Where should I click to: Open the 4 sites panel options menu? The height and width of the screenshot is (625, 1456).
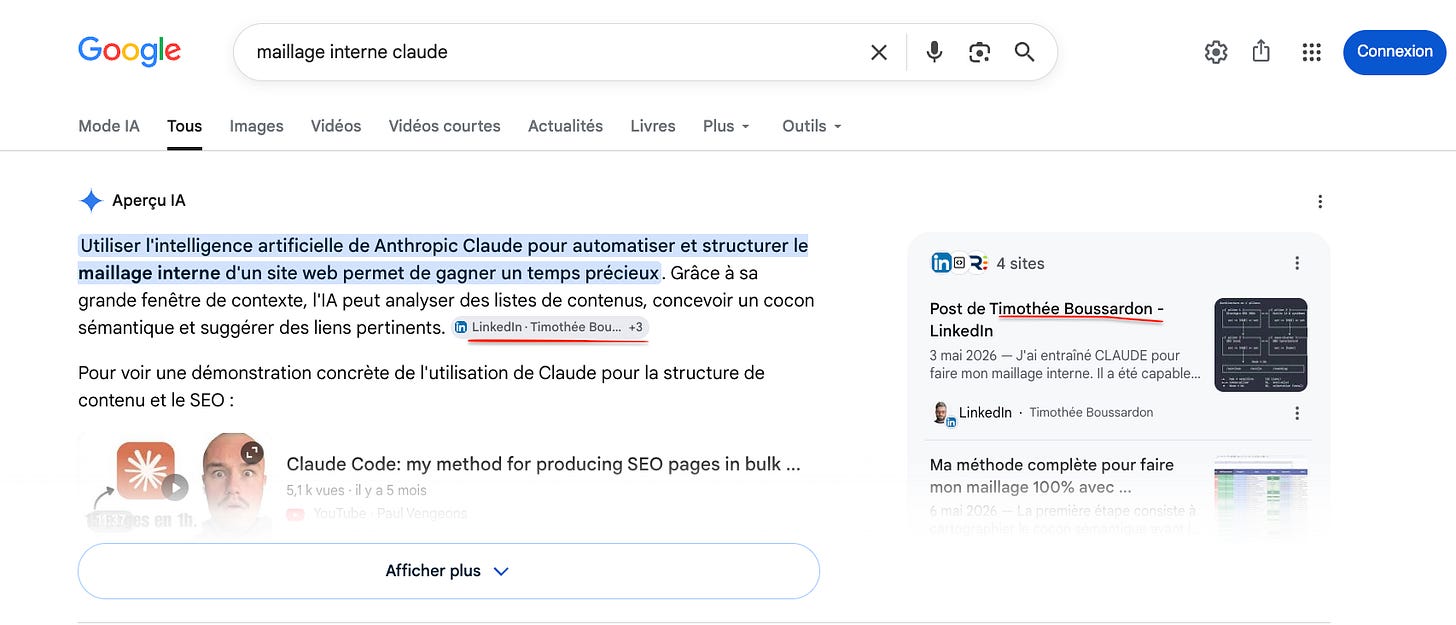click(x=1297, y=263)
